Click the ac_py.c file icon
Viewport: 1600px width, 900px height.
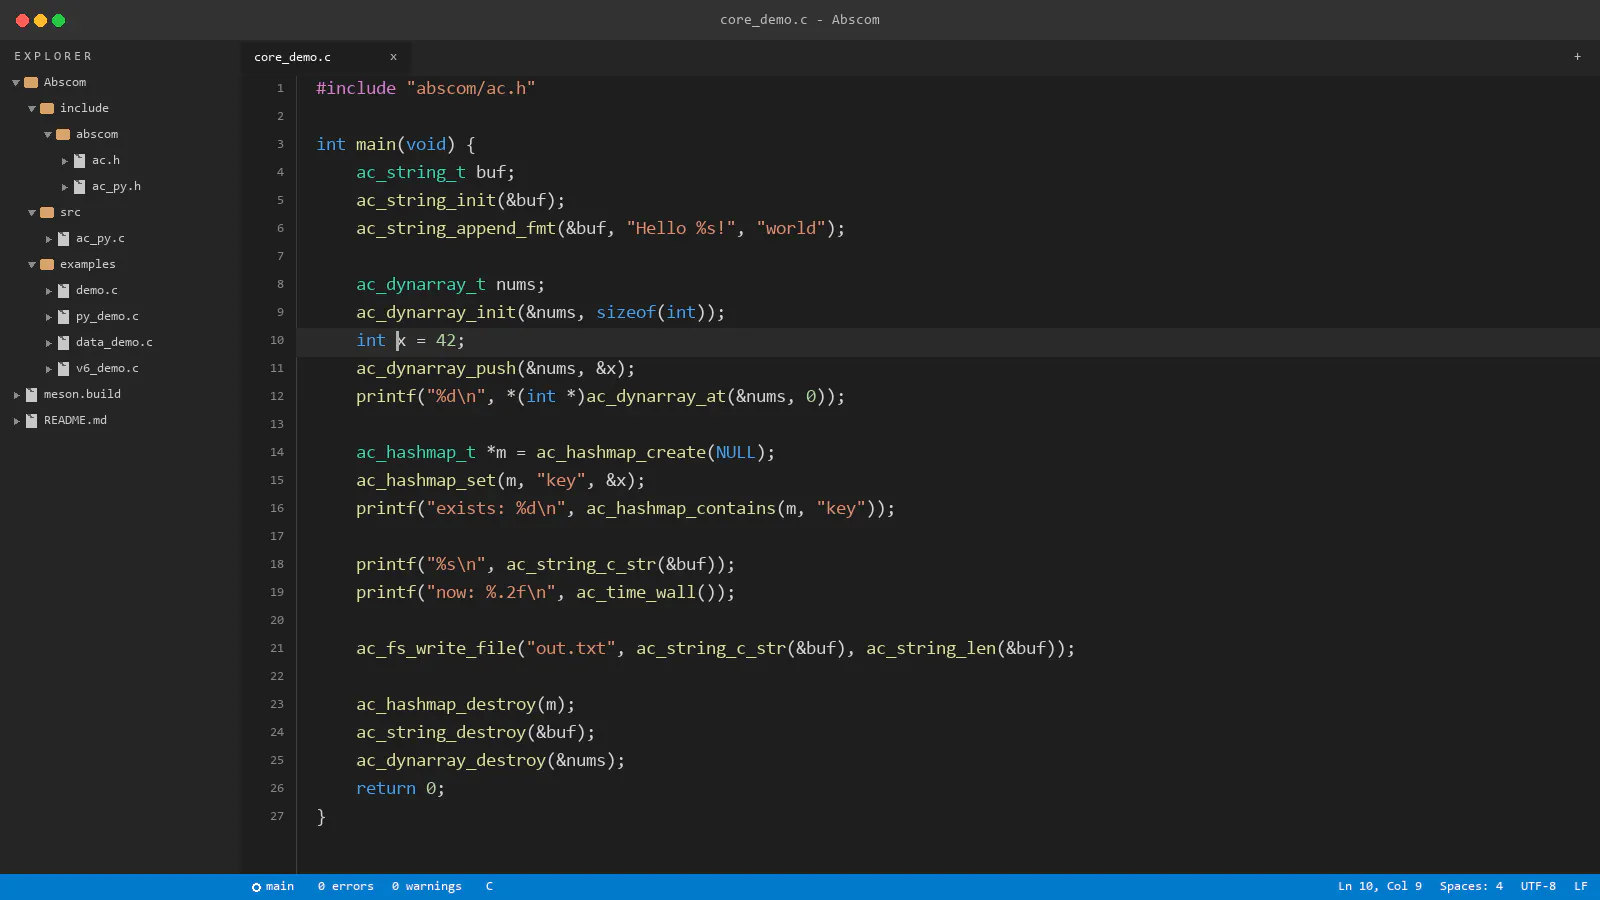(63, 238)
